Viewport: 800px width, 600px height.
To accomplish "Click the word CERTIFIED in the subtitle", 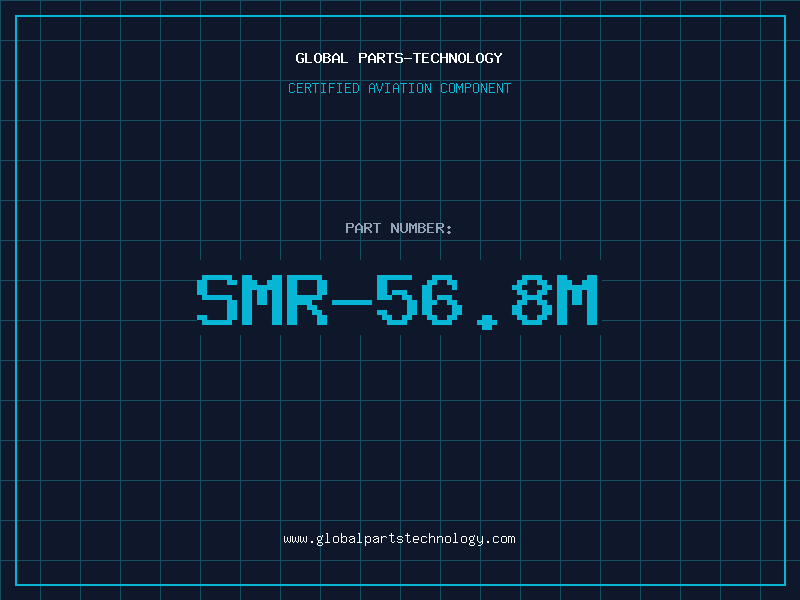I will (324, 88).
